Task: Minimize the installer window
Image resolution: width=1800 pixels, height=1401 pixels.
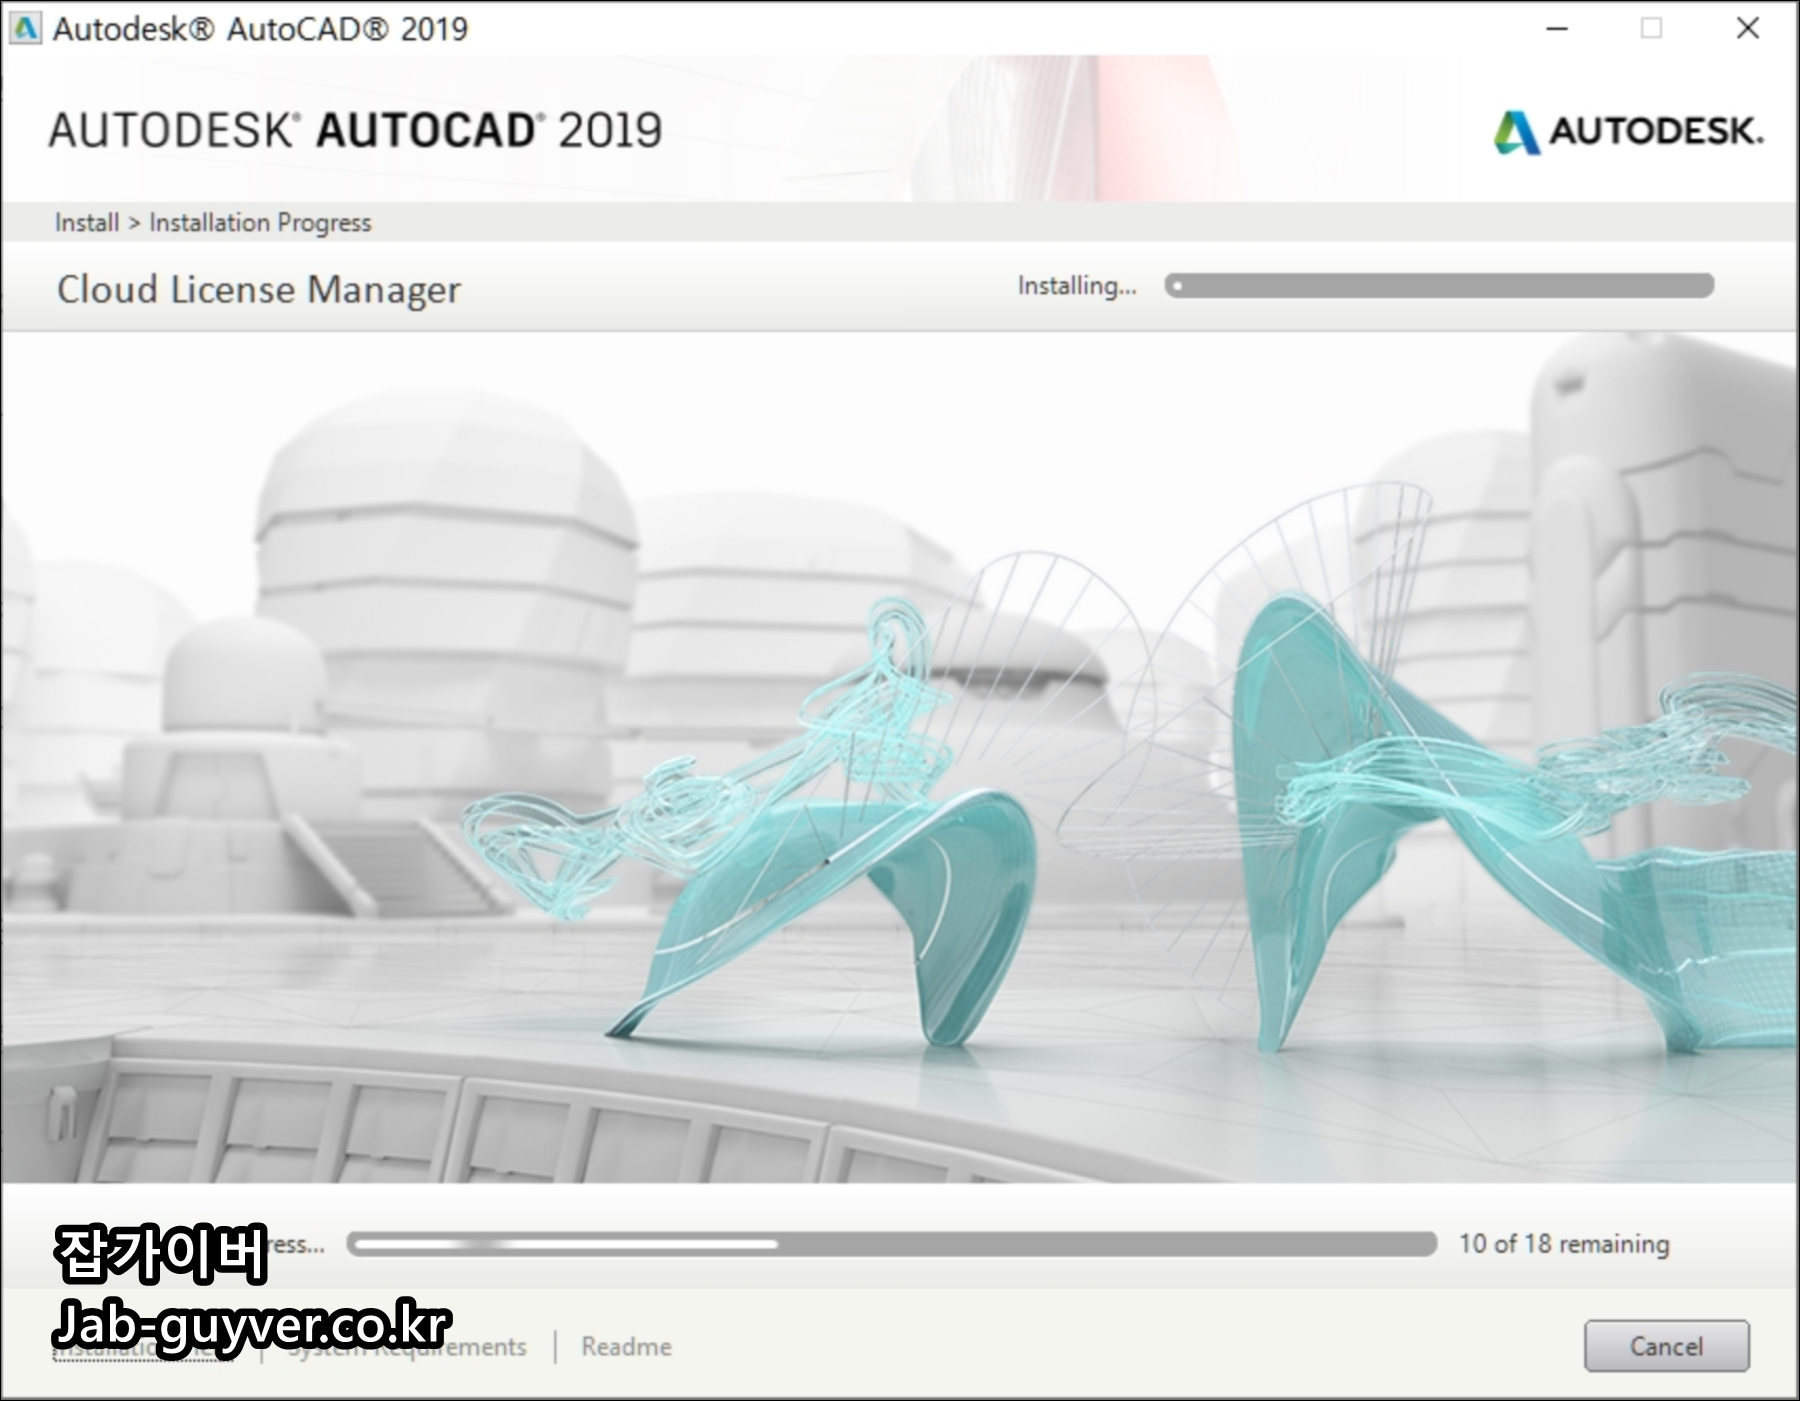Action: tap(1557, 29)
